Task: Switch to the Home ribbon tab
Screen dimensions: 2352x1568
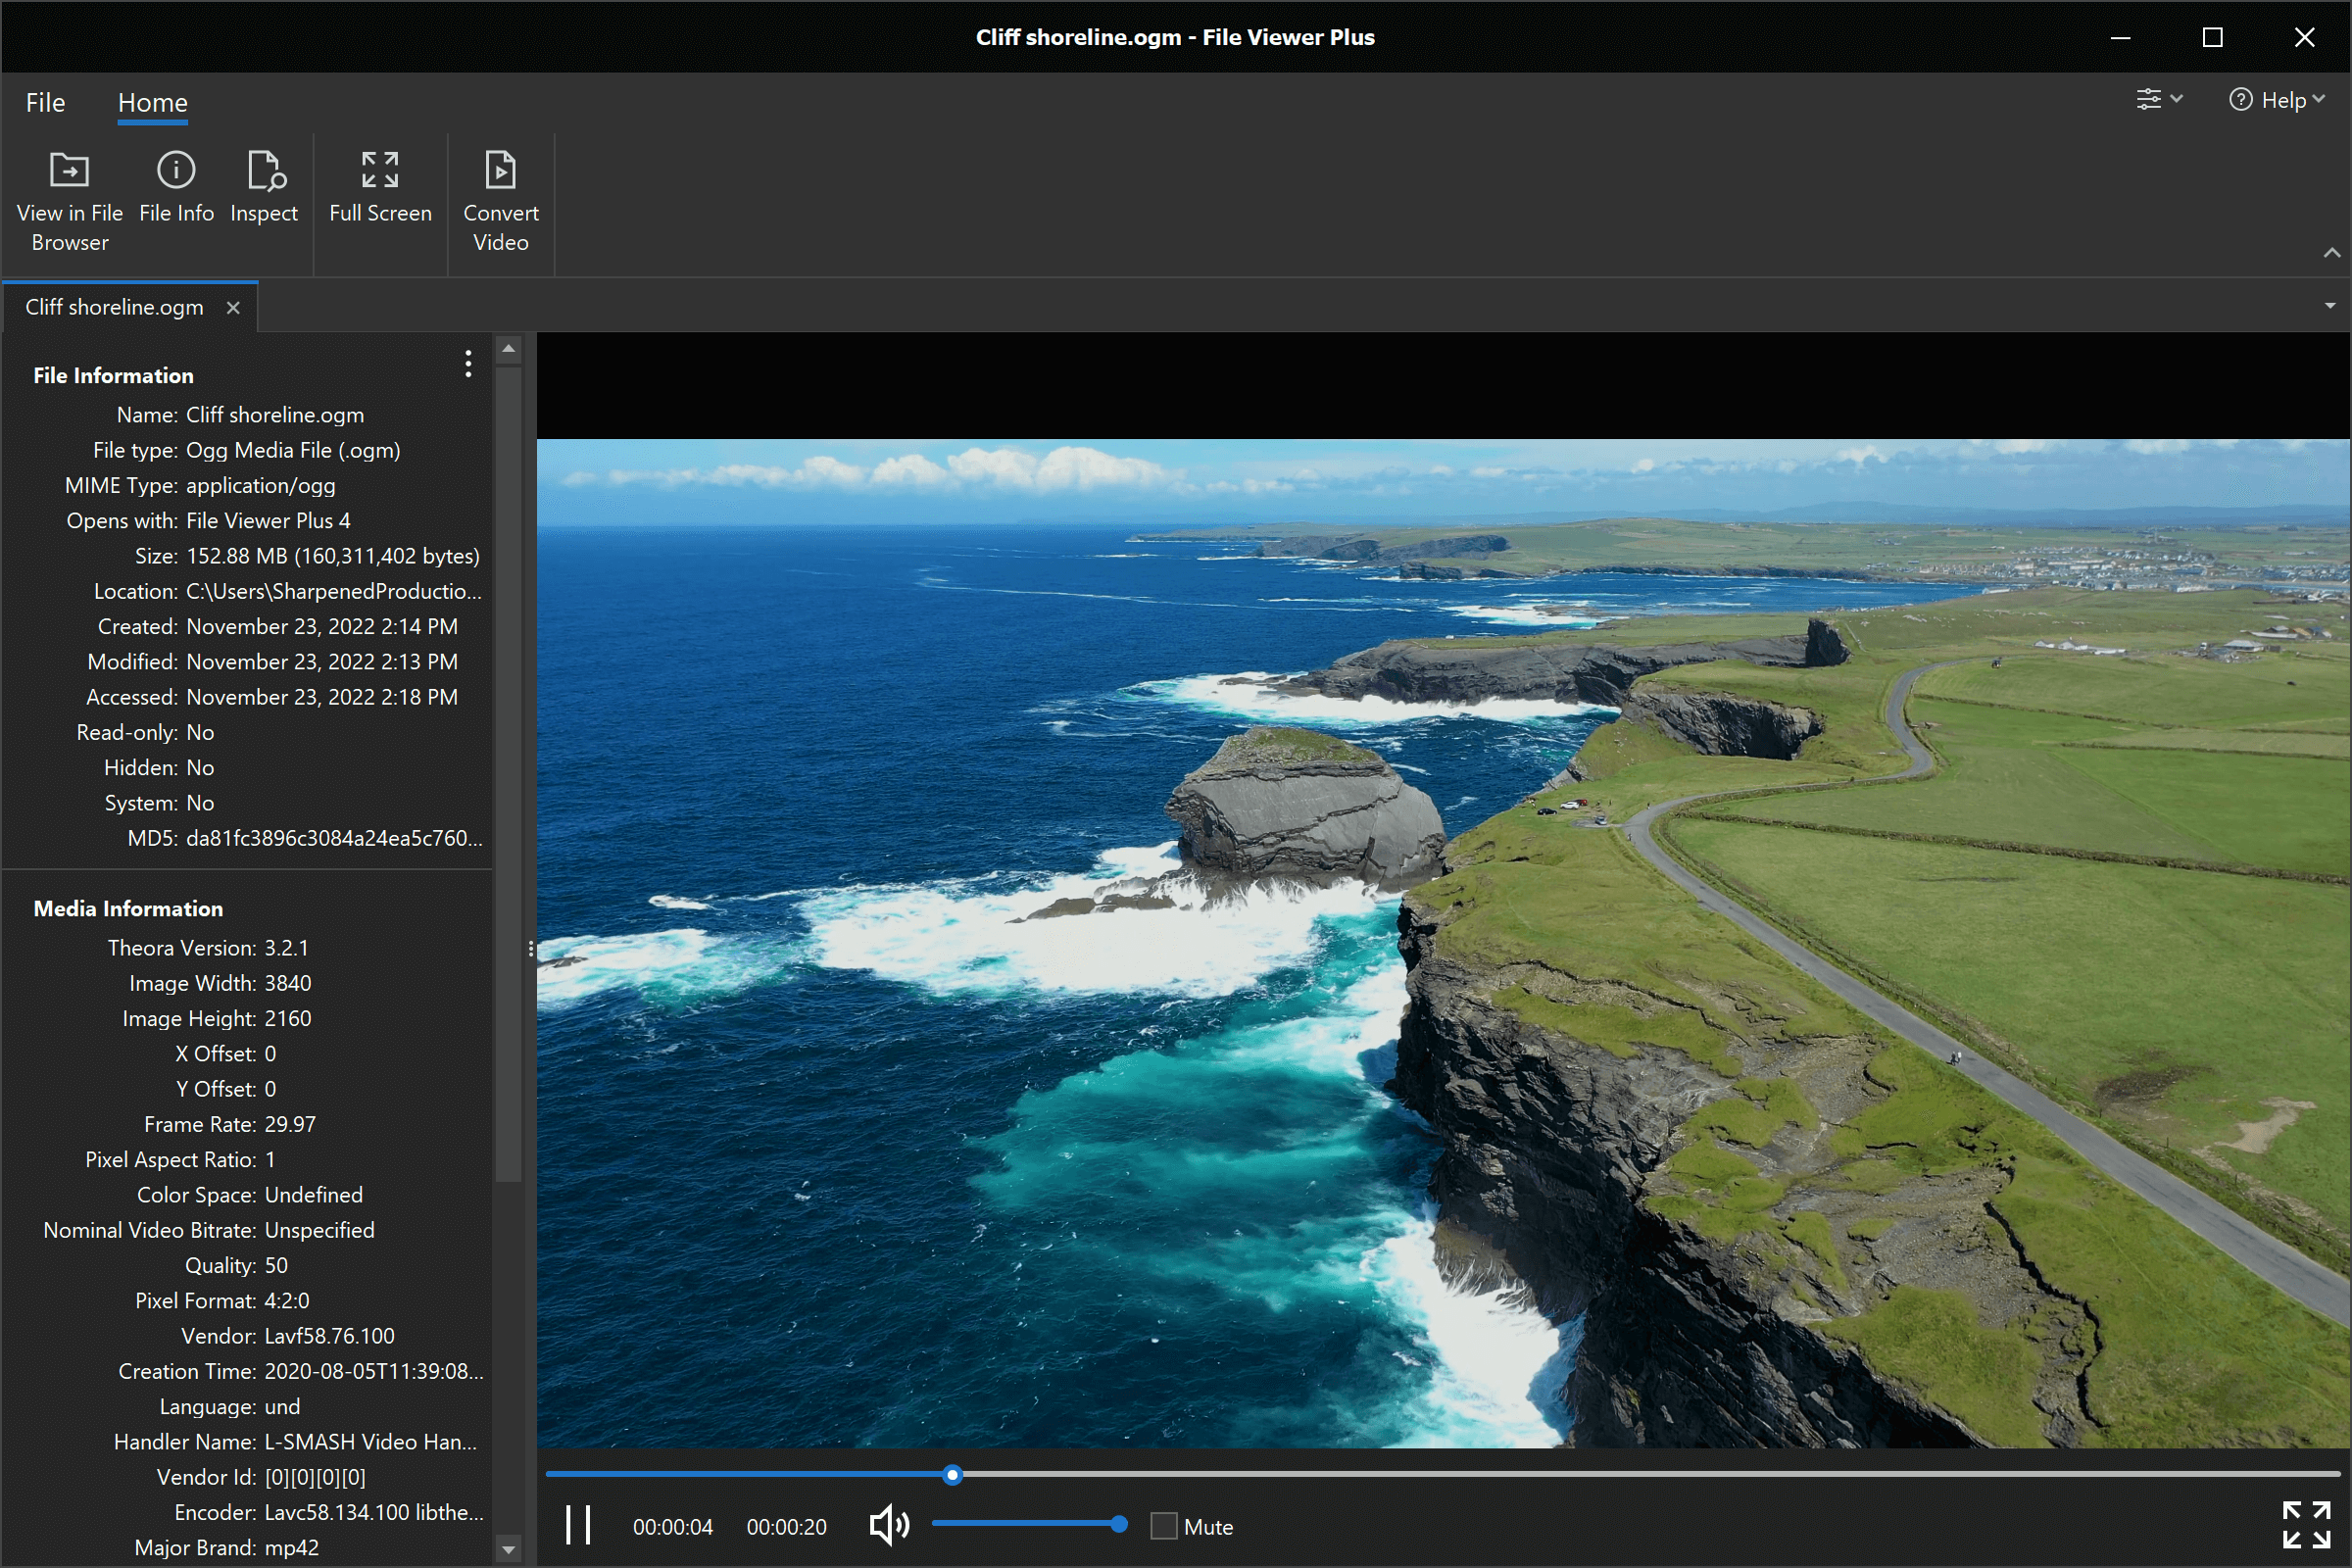Action: [152, 101]
